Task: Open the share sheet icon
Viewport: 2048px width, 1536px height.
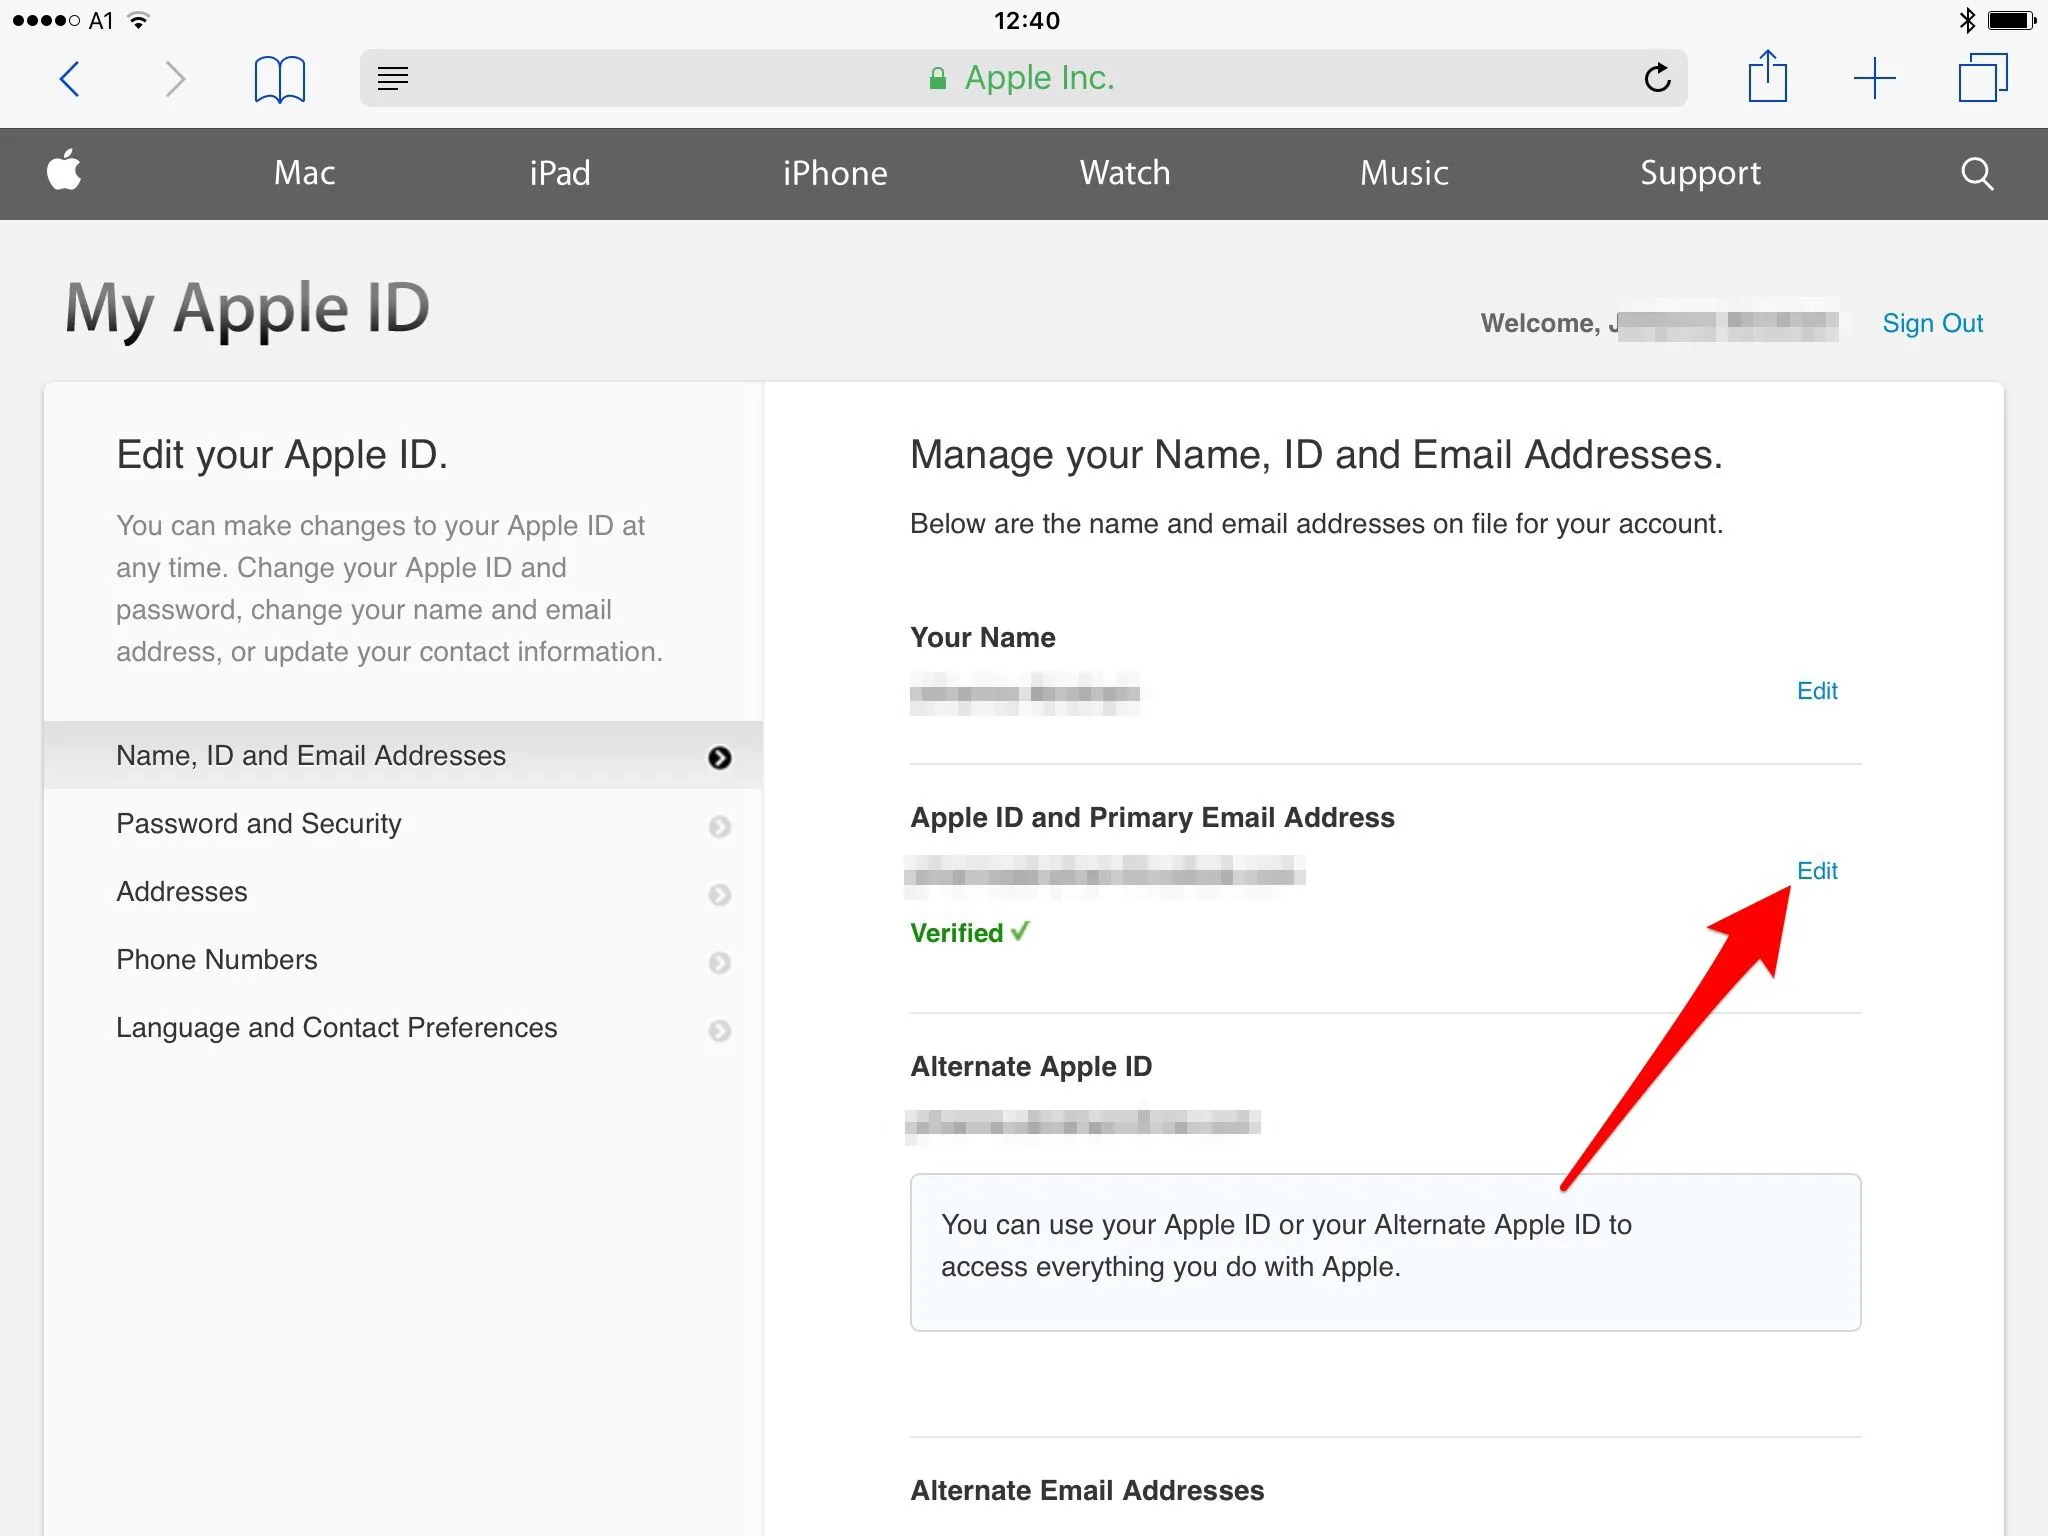Action: [x=1767, y=77]
